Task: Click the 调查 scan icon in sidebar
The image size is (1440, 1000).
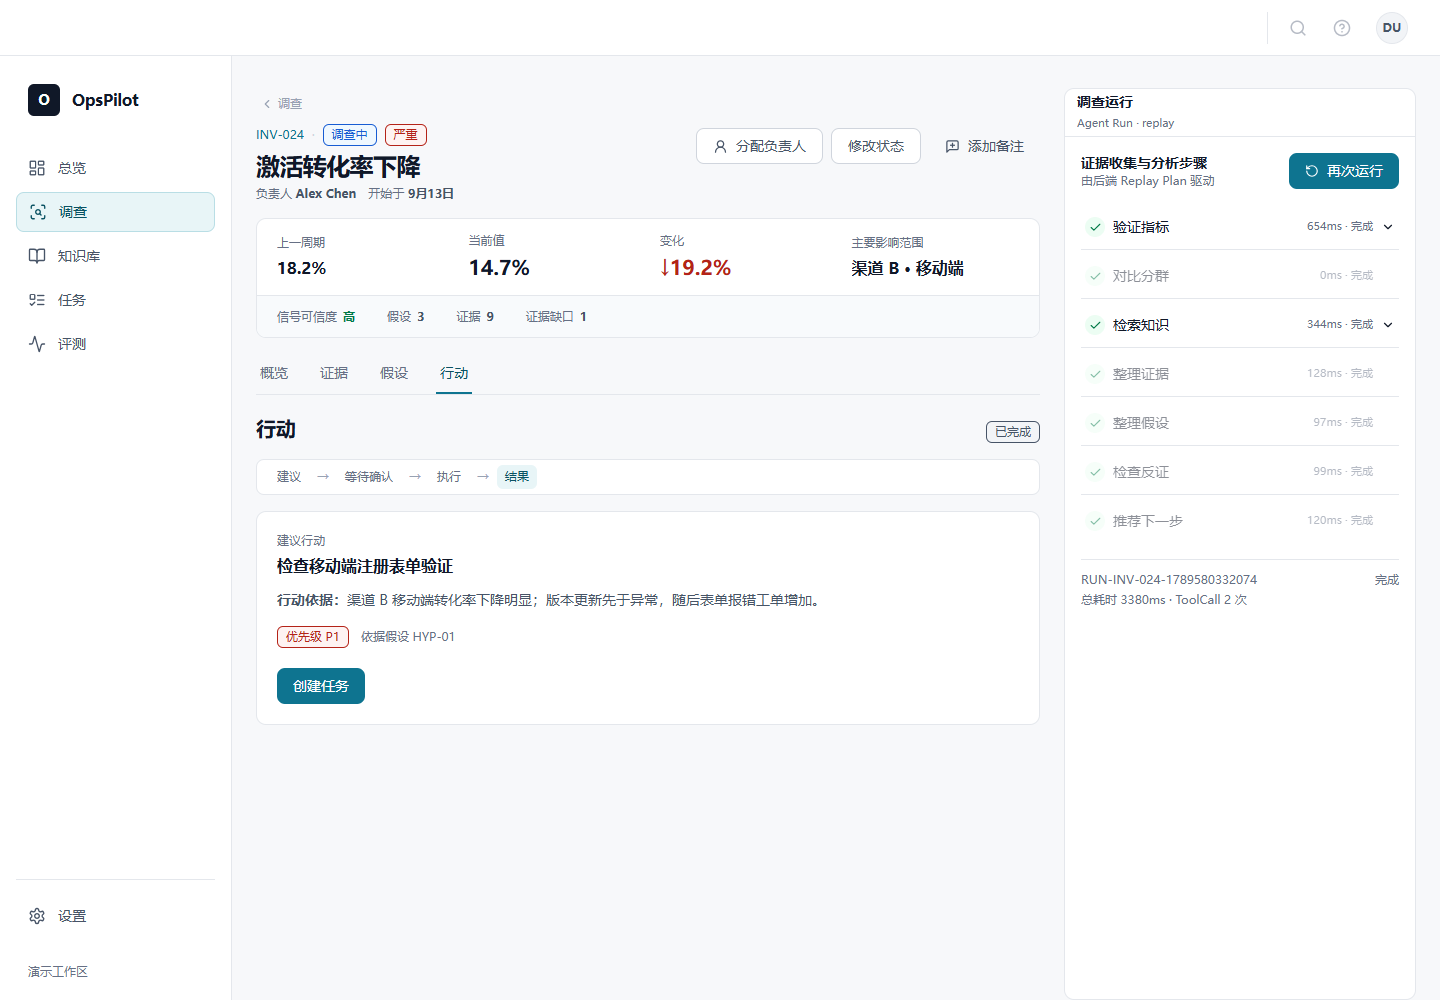Action: 38,212
